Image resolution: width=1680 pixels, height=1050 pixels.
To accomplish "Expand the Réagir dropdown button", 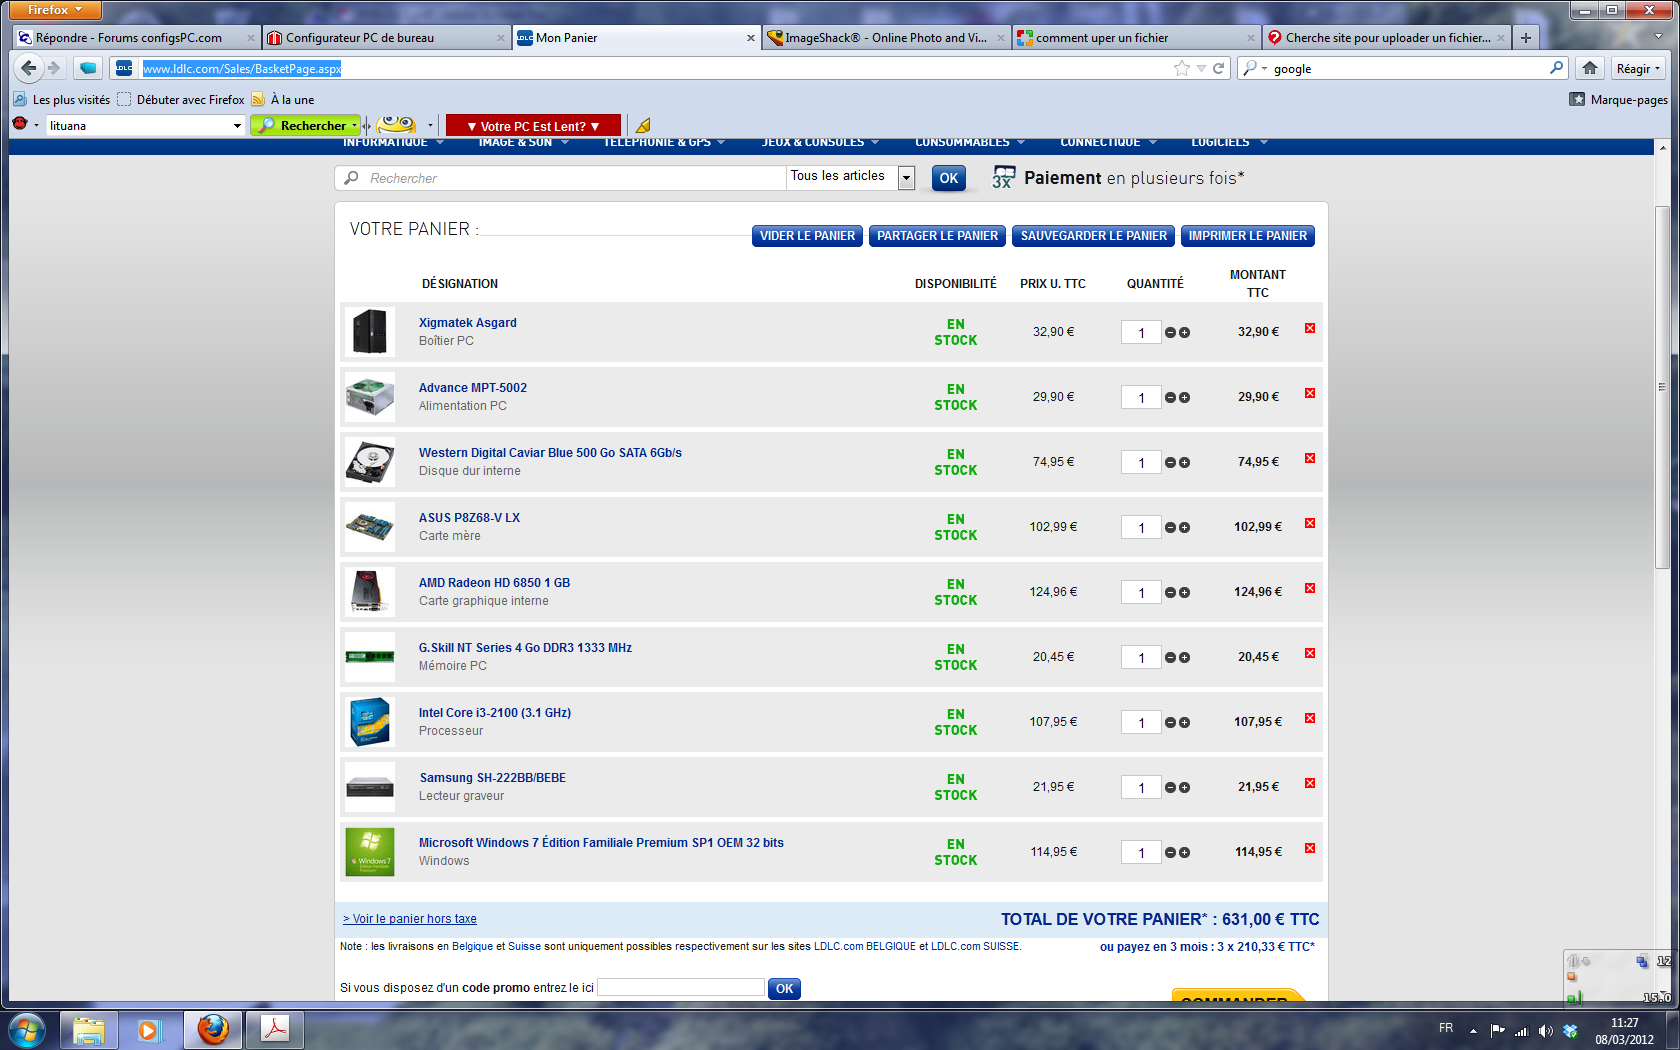I will (x=1637, y=68).
